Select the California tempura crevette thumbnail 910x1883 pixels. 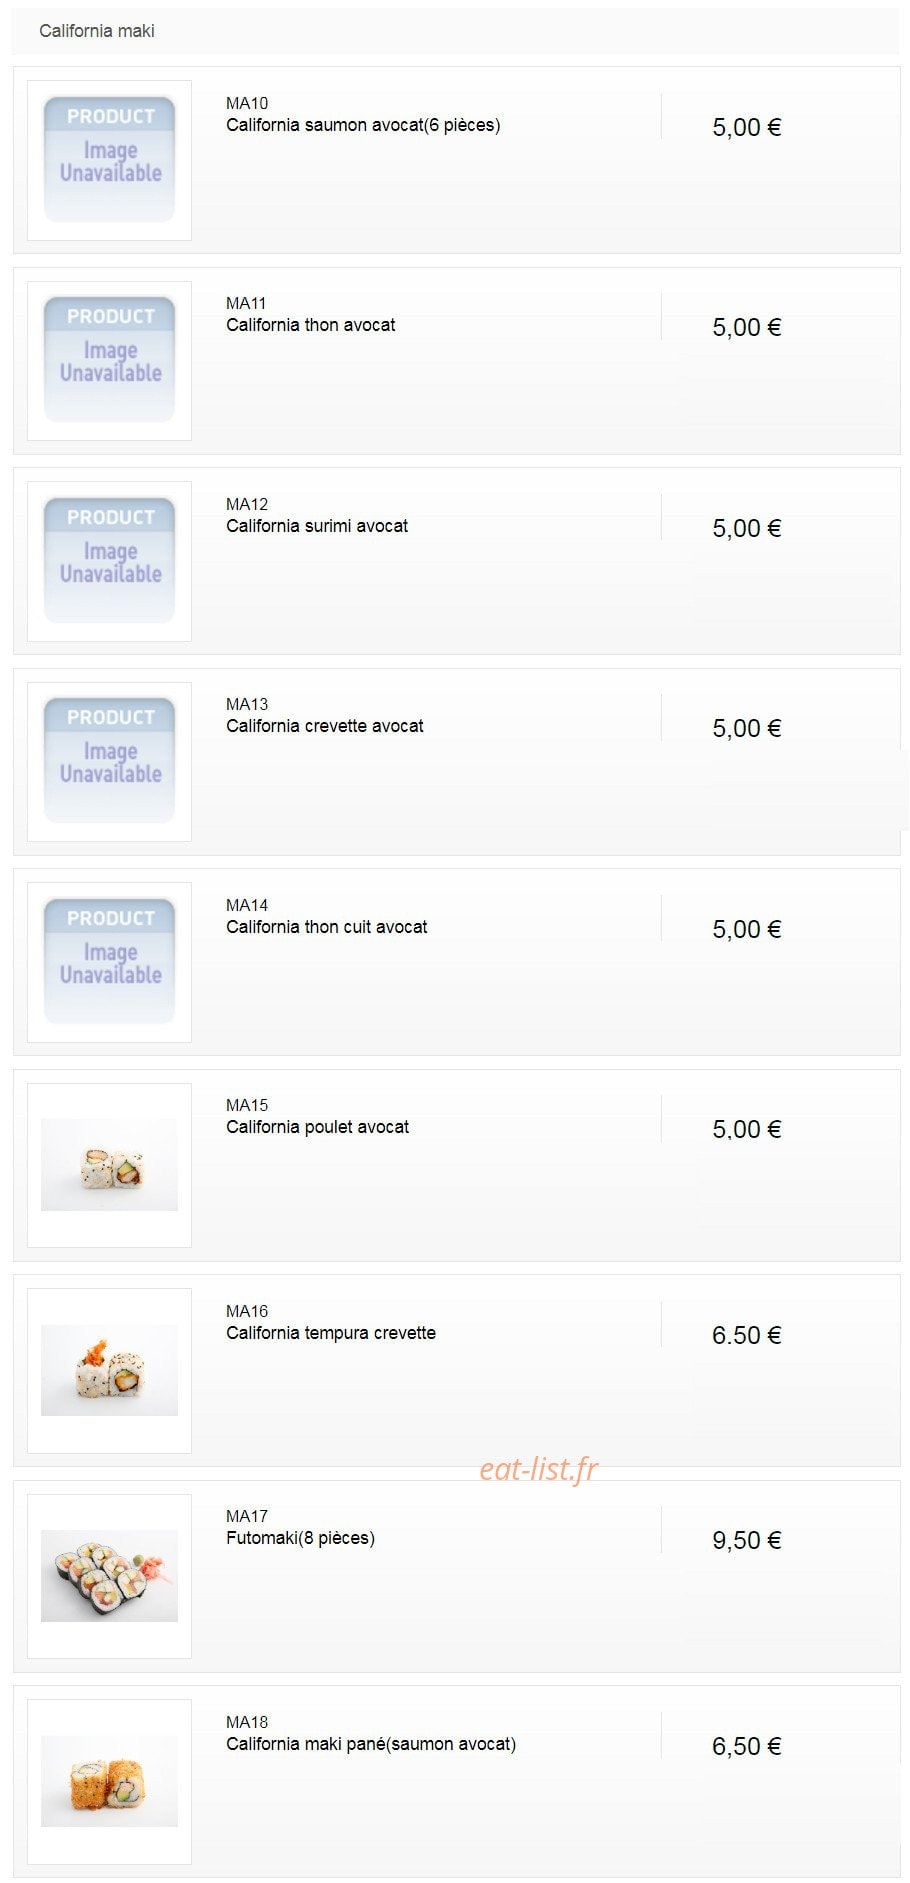pos(109,1370)
